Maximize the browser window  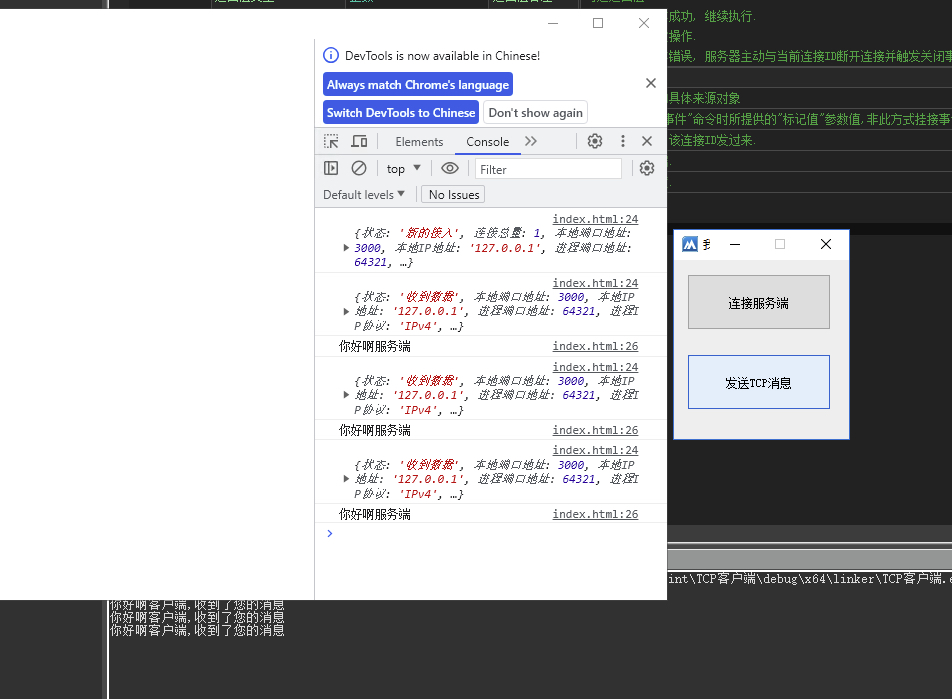(598, 23)
